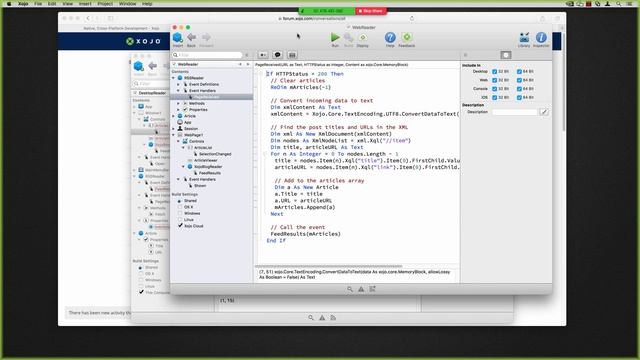Viewport: 640px width, 360px height.
Task: Toggle Desktop 64 Bit checkbox
Action: [519, 71]
